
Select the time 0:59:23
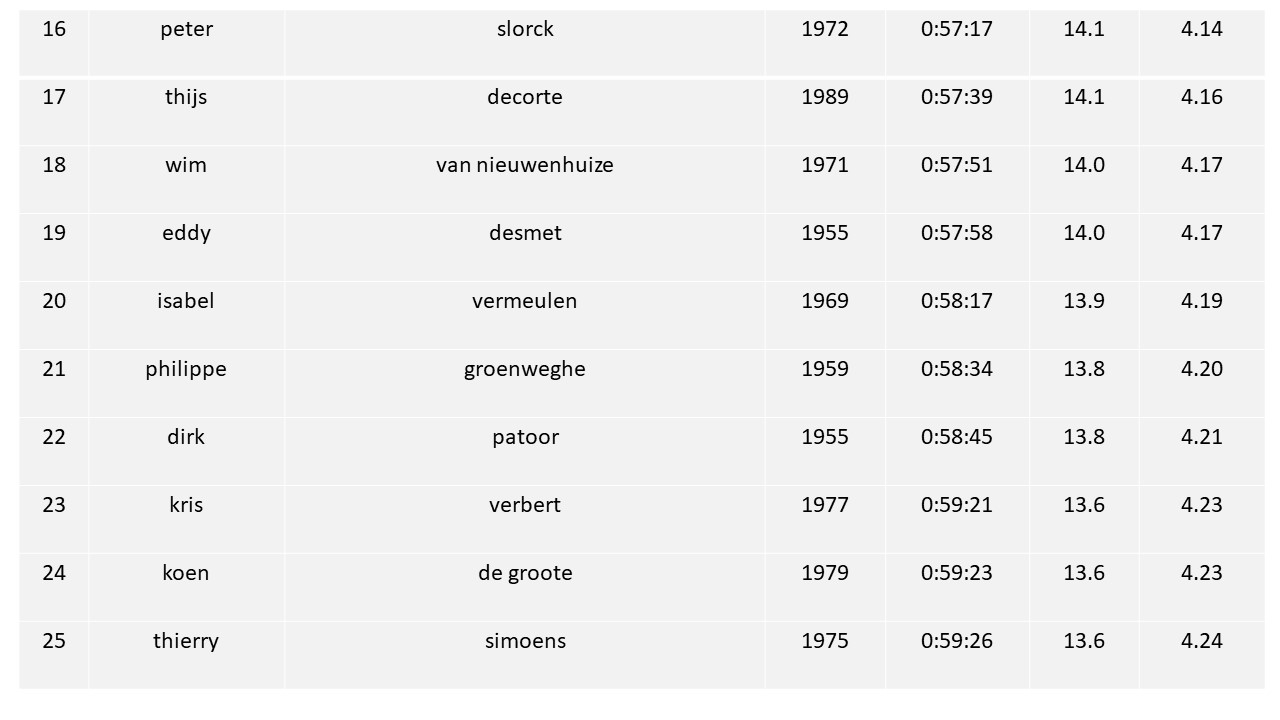pos(957,573)
